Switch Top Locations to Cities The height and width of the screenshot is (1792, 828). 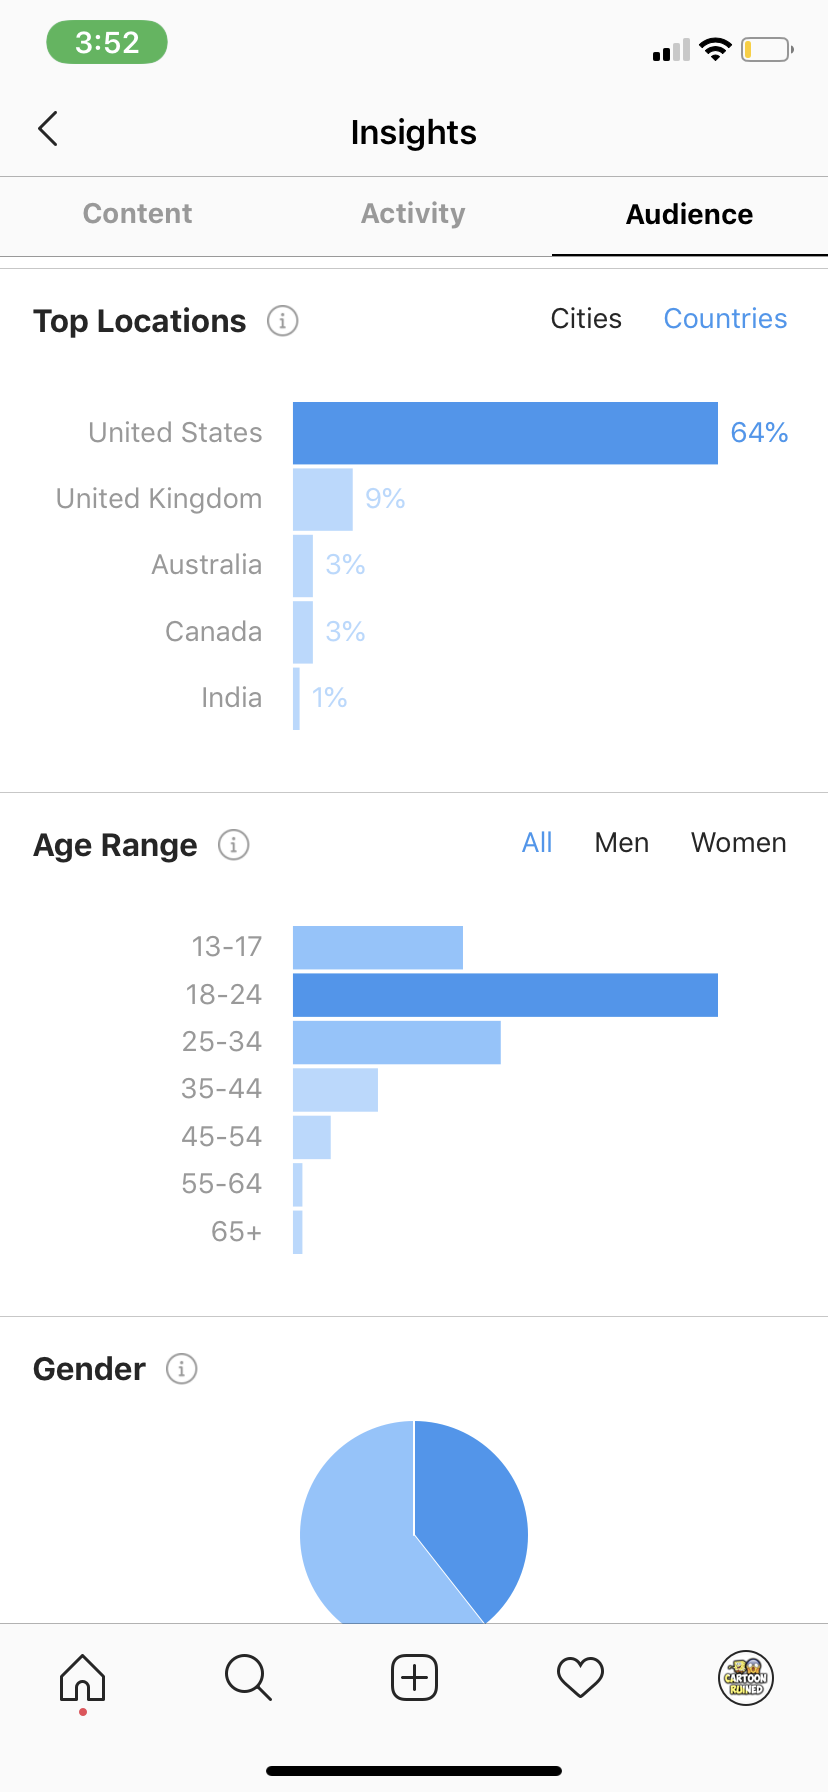[586, 319]
